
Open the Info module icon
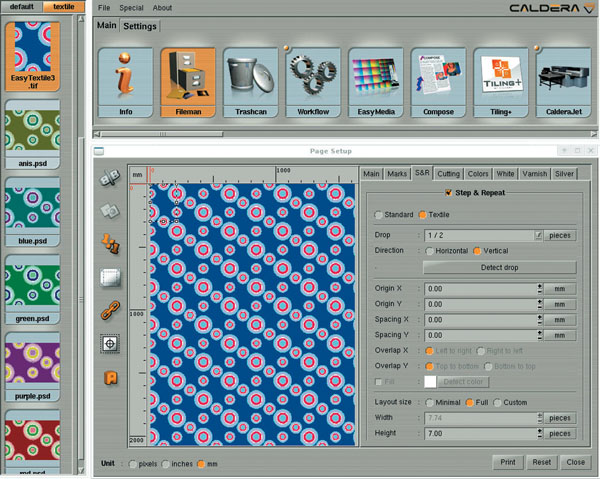(126, 83)
